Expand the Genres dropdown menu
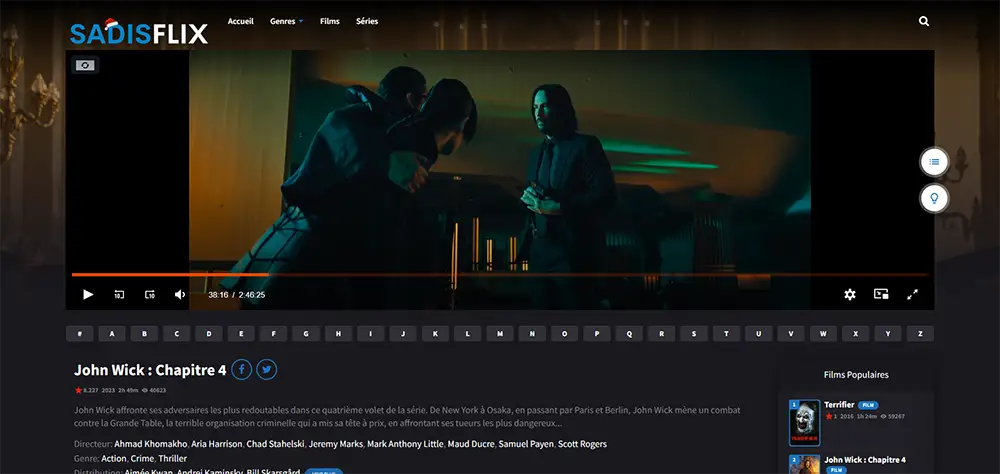 (x=286, y=21)
